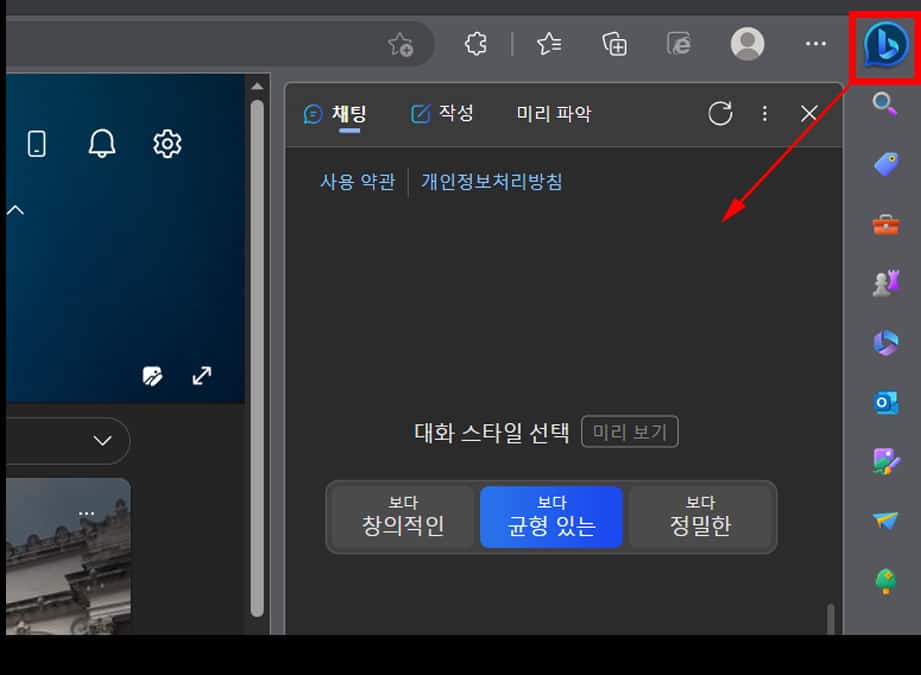
Task: Open the Favorites list icon
Action: coord(549,43)
